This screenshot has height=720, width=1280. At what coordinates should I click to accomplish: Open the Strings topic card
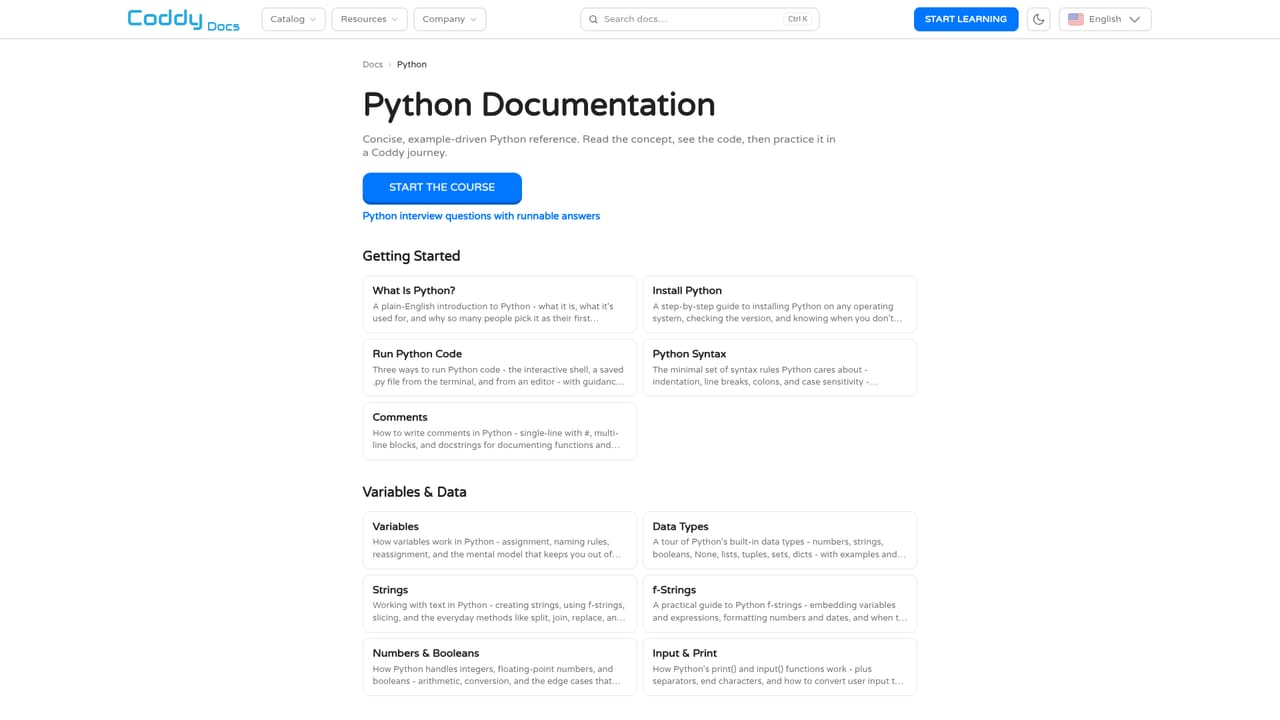pyautogui.click(x=500, y=604)
